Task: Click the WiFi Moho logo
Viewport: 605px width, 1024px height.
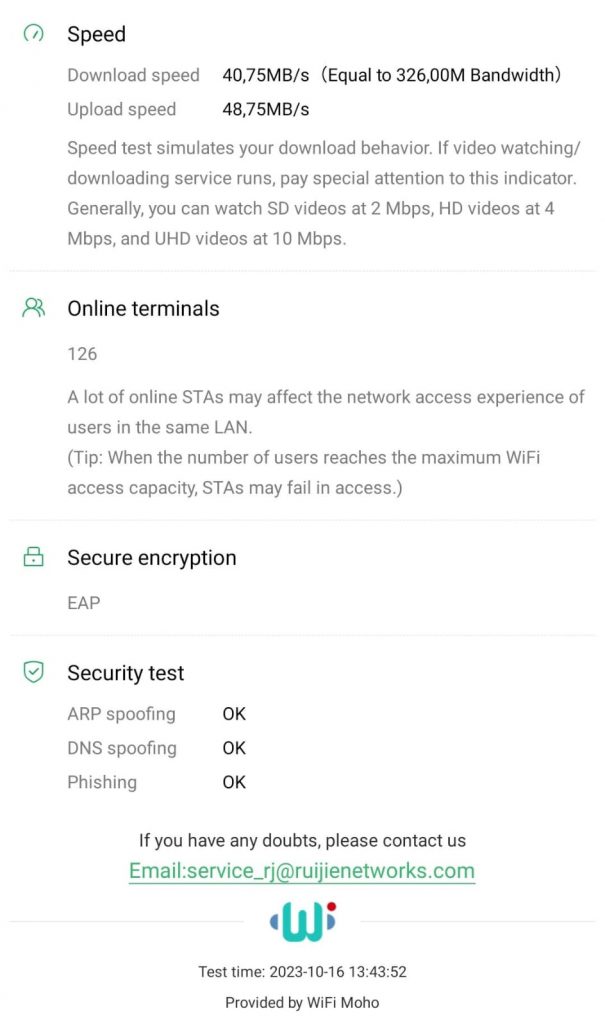Action: tap(302, 921)
